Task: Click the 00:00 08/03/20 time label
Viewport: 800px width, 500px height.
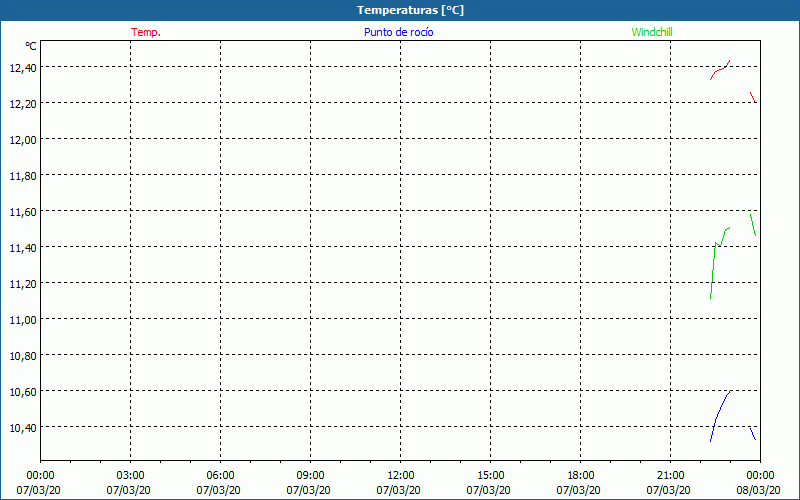Action: tap(759, 483)
